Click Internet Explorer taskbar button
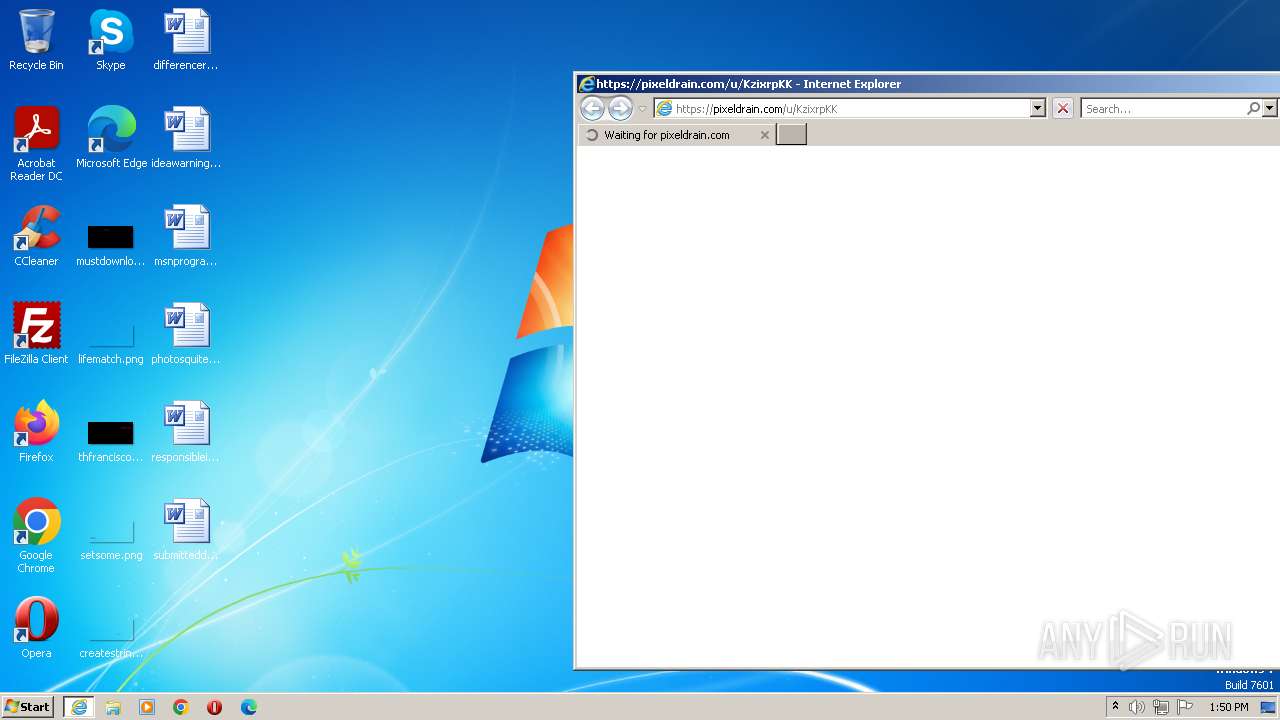 [x=78, y=707]
